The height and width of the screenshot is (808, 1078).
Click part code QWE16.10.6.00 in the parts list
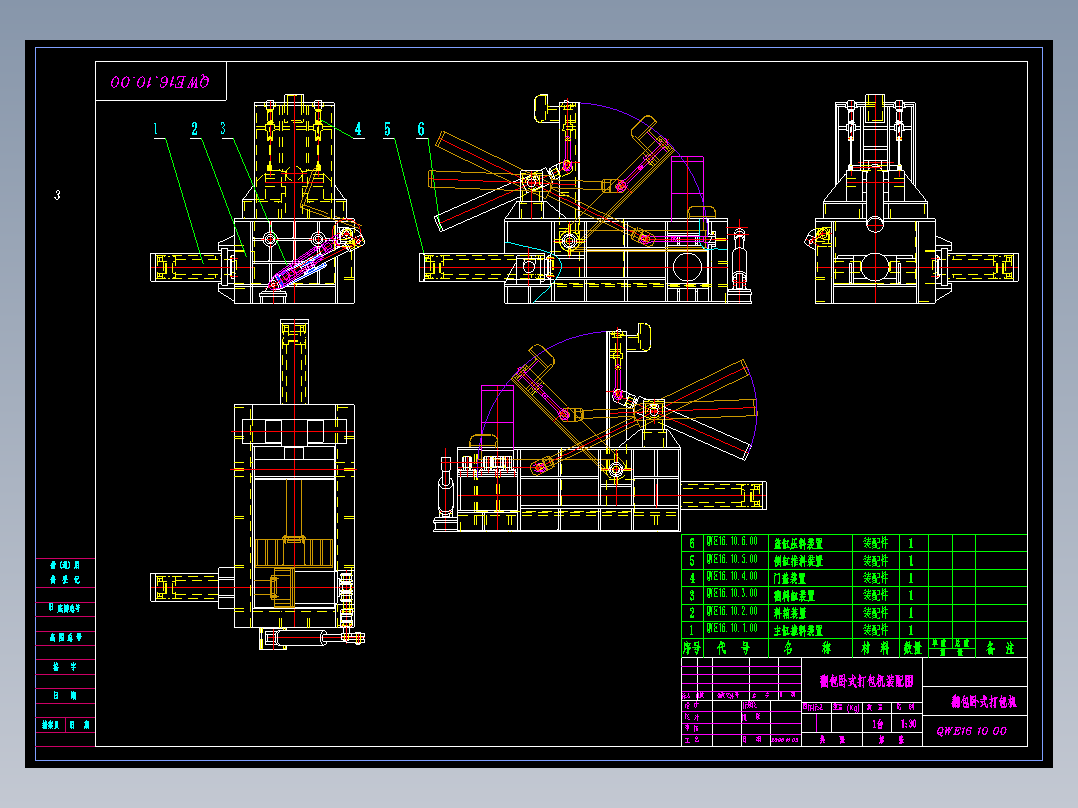732,543
